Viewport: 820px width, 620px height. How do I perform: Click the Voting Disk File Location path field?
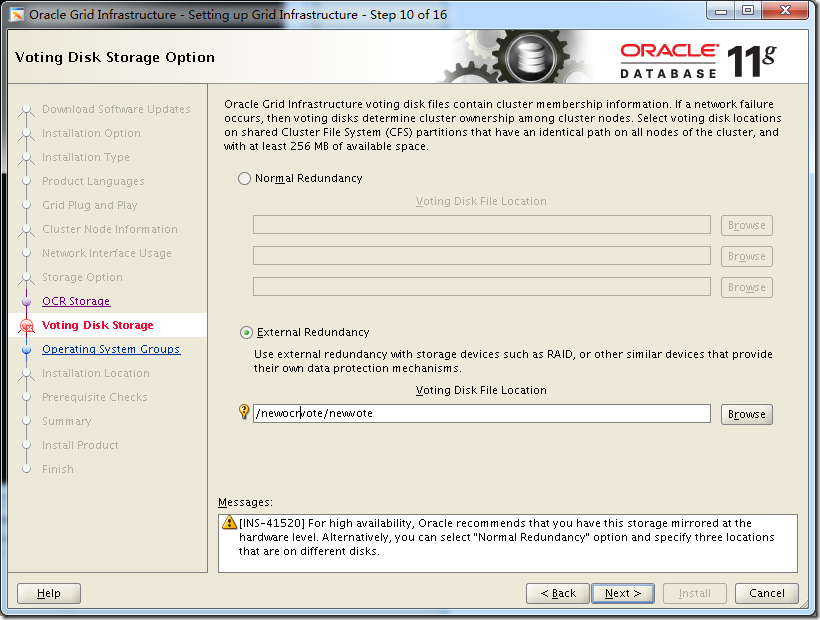point(482,414)
